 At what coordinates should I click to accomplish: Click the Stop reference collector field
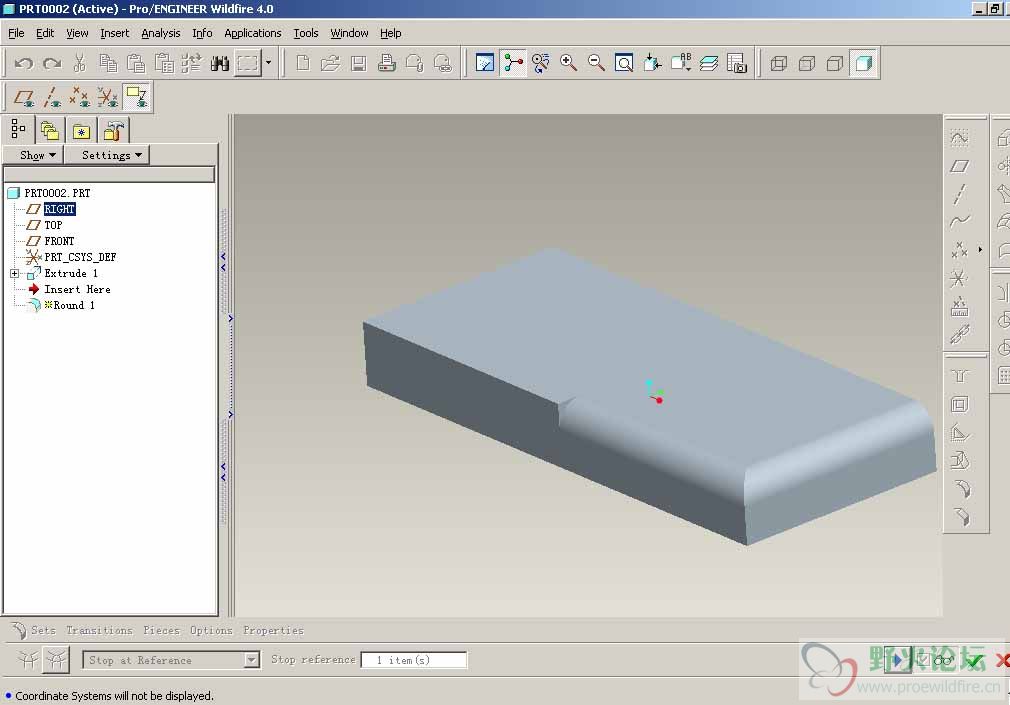tap(414, 660)
